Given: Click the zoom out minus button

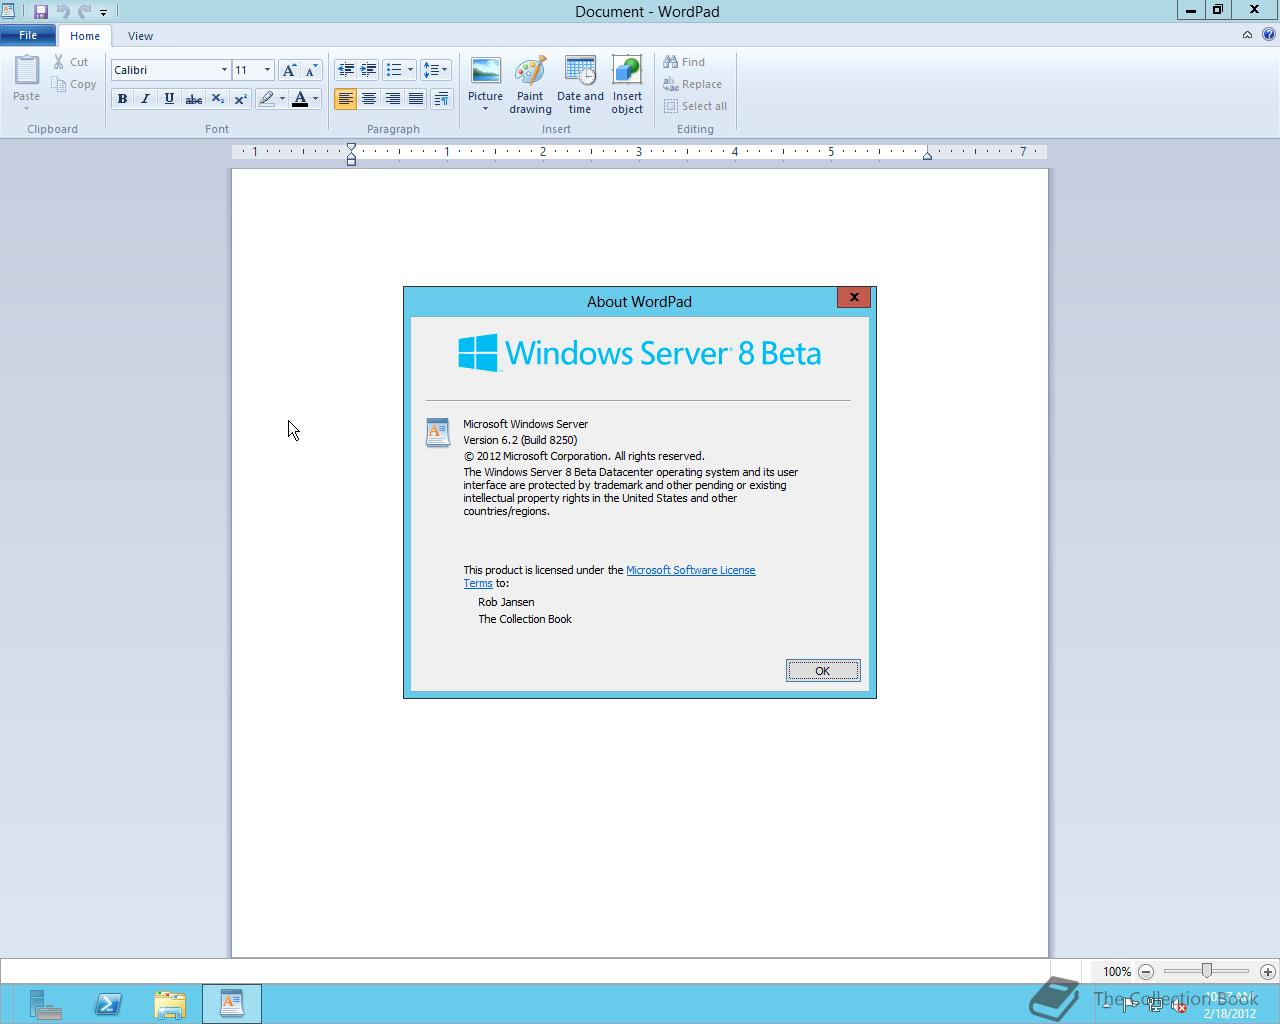Looking at the screenshot, I should (x=1146, y=971).
